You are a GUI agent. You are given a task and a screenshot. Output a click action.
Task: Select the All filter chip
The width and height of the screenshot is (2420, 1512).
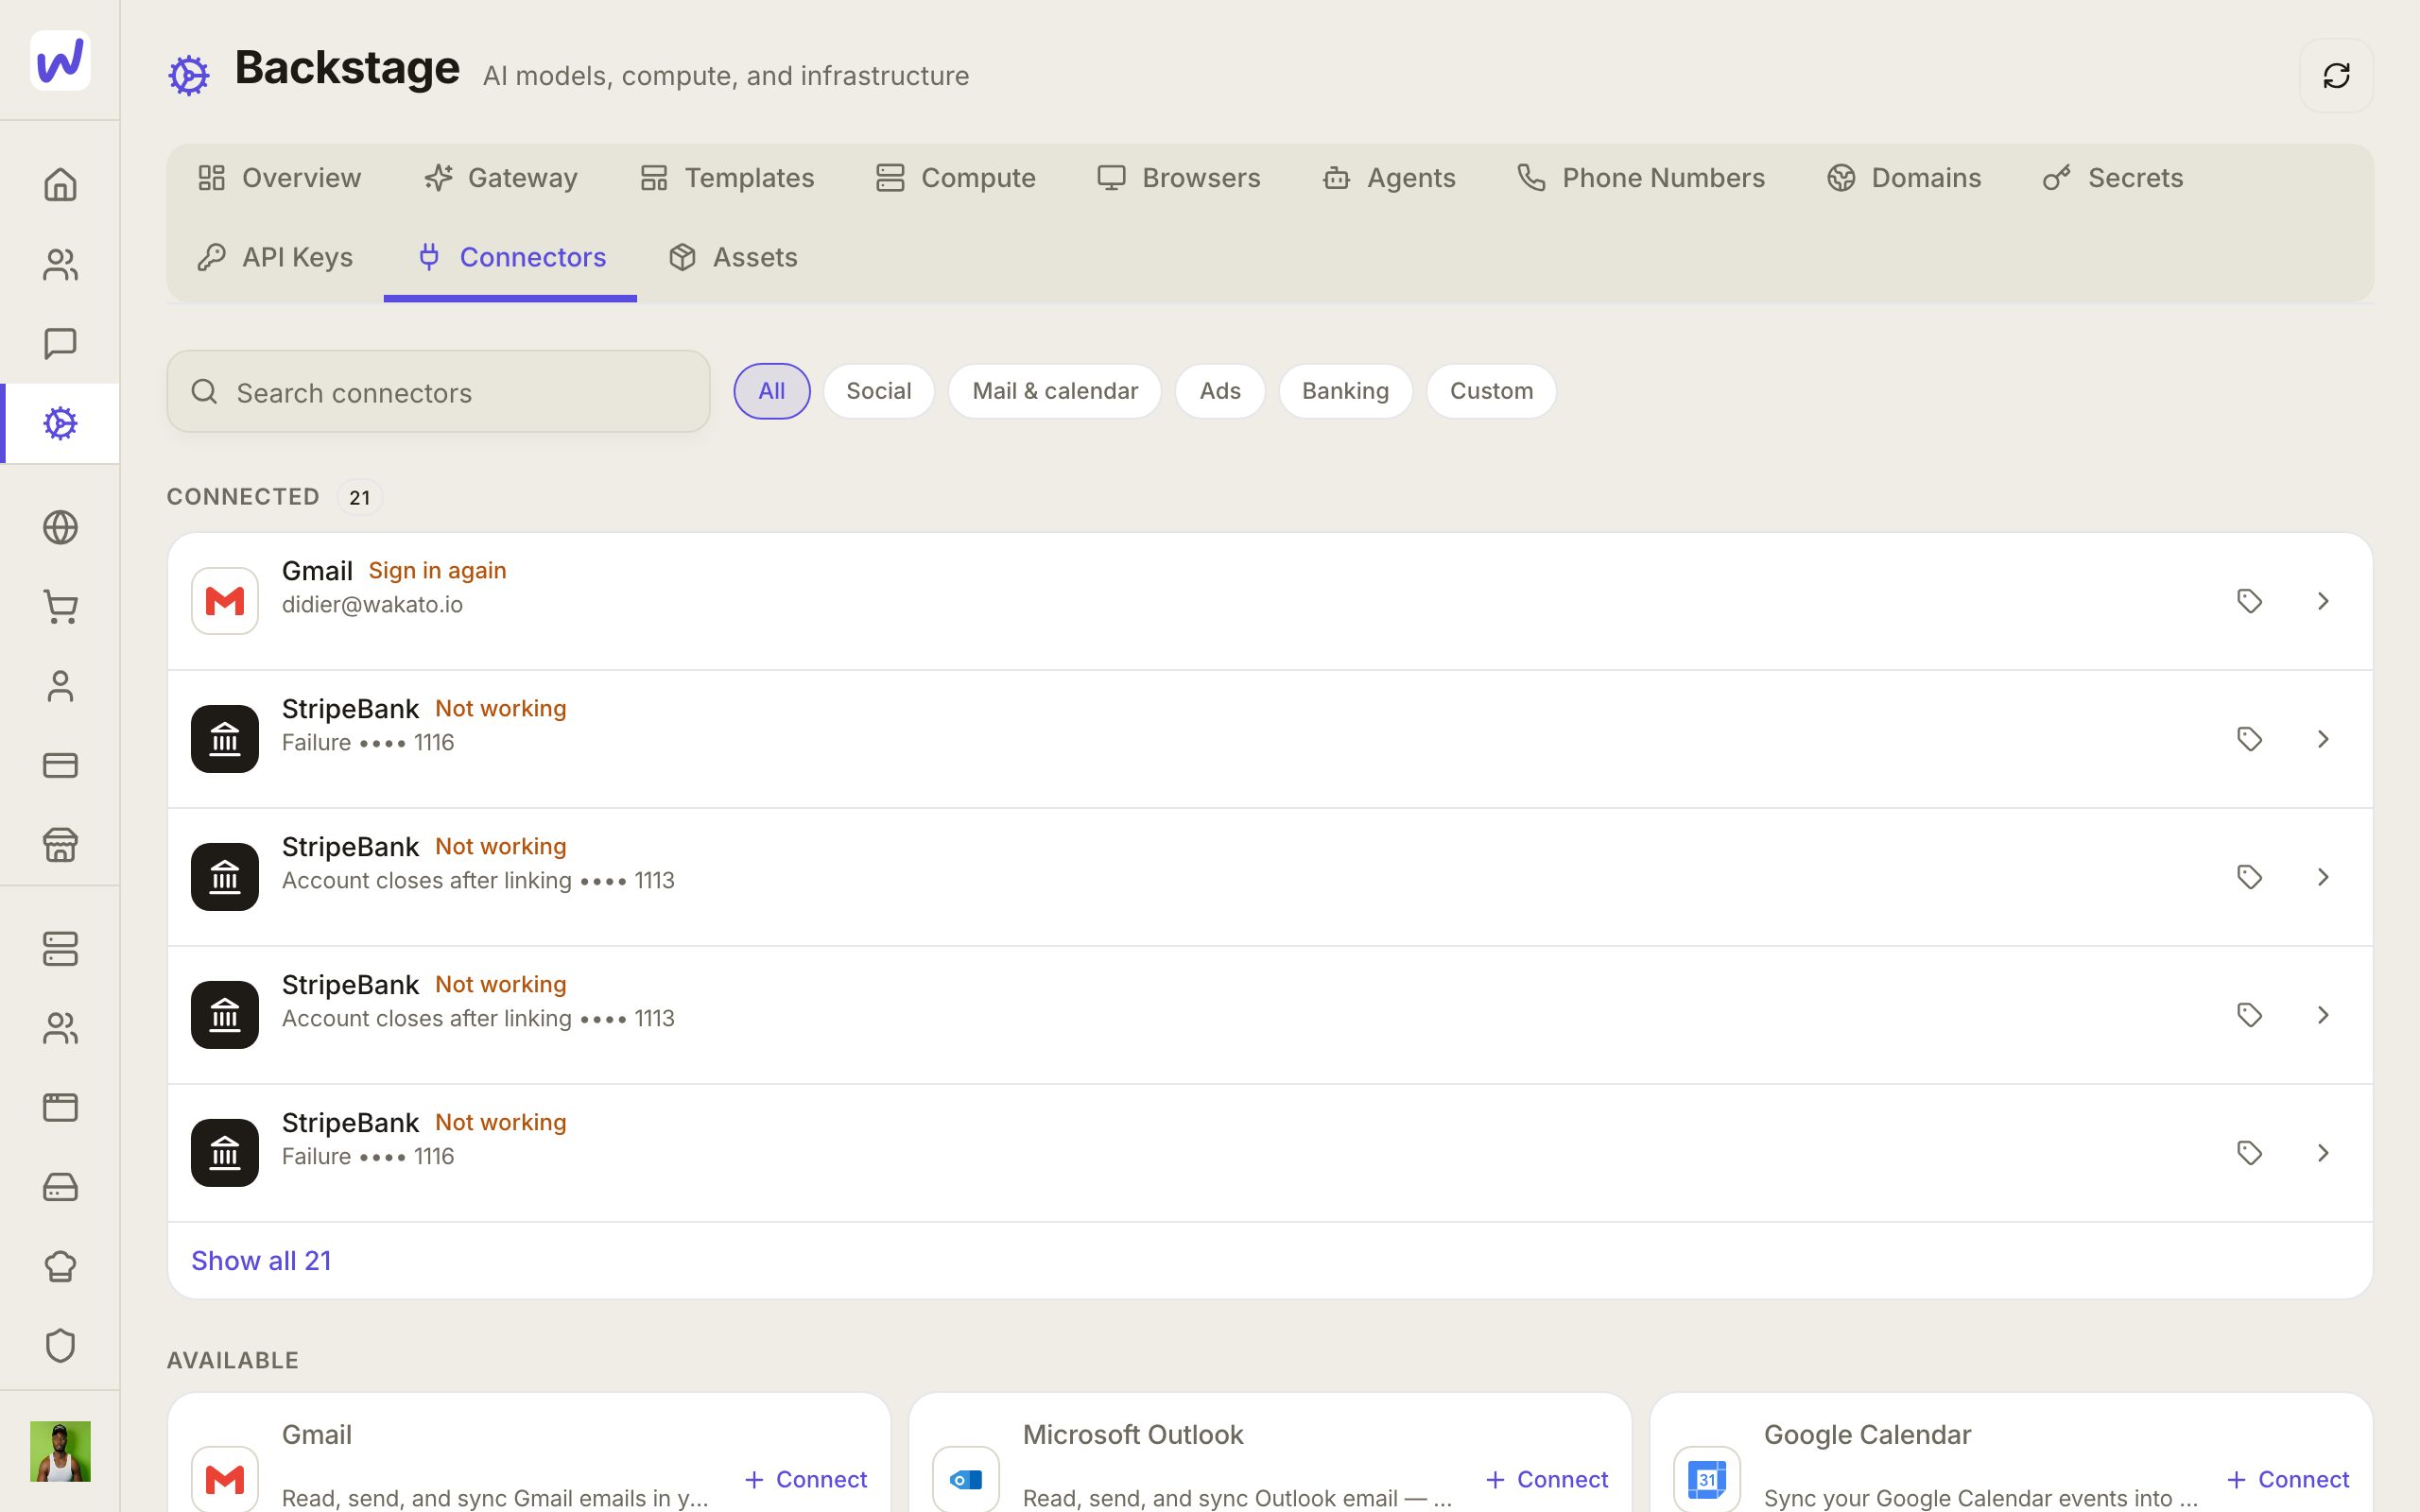[771, 391]
